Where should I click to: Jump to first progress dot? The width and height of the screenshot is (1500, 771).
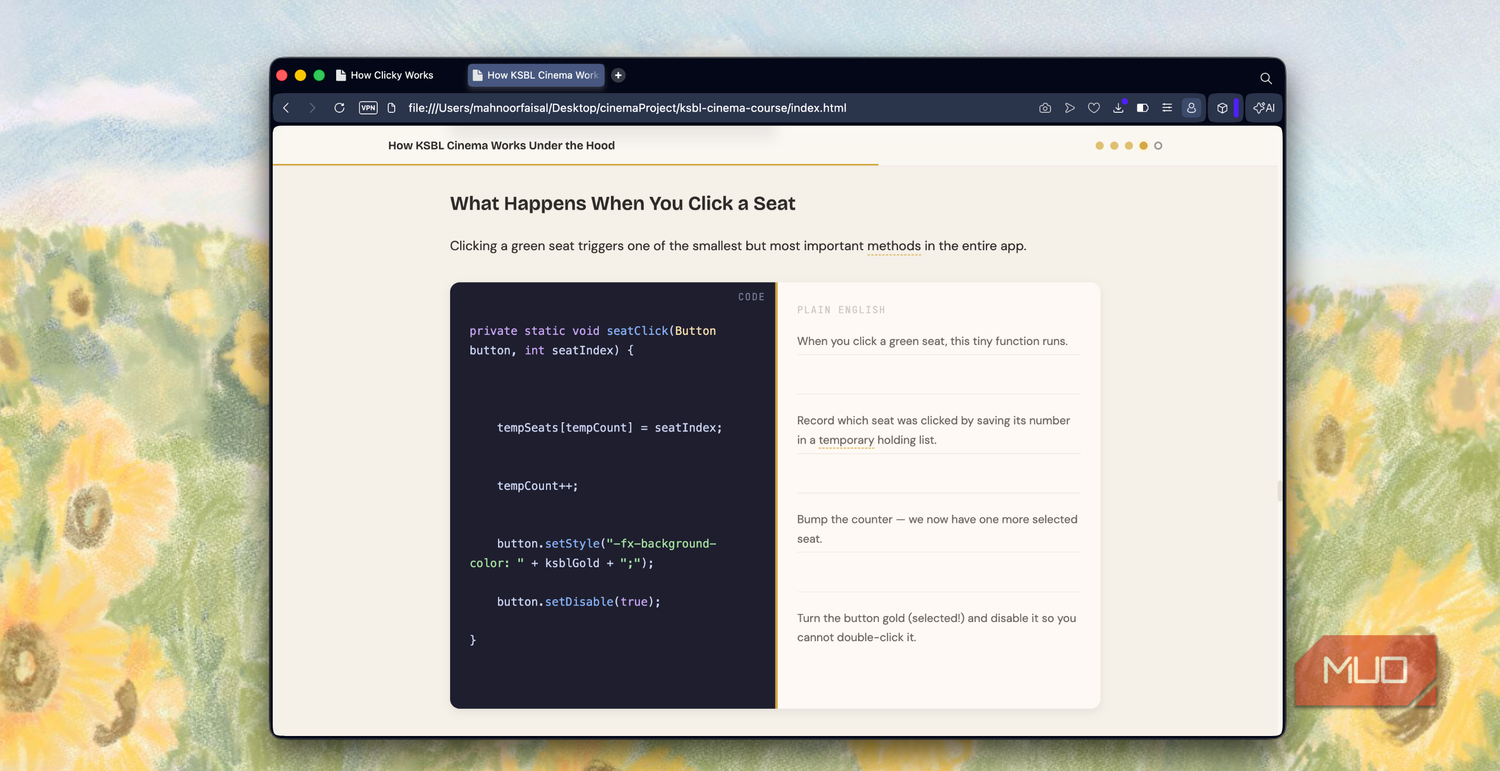click(1099, 146)
